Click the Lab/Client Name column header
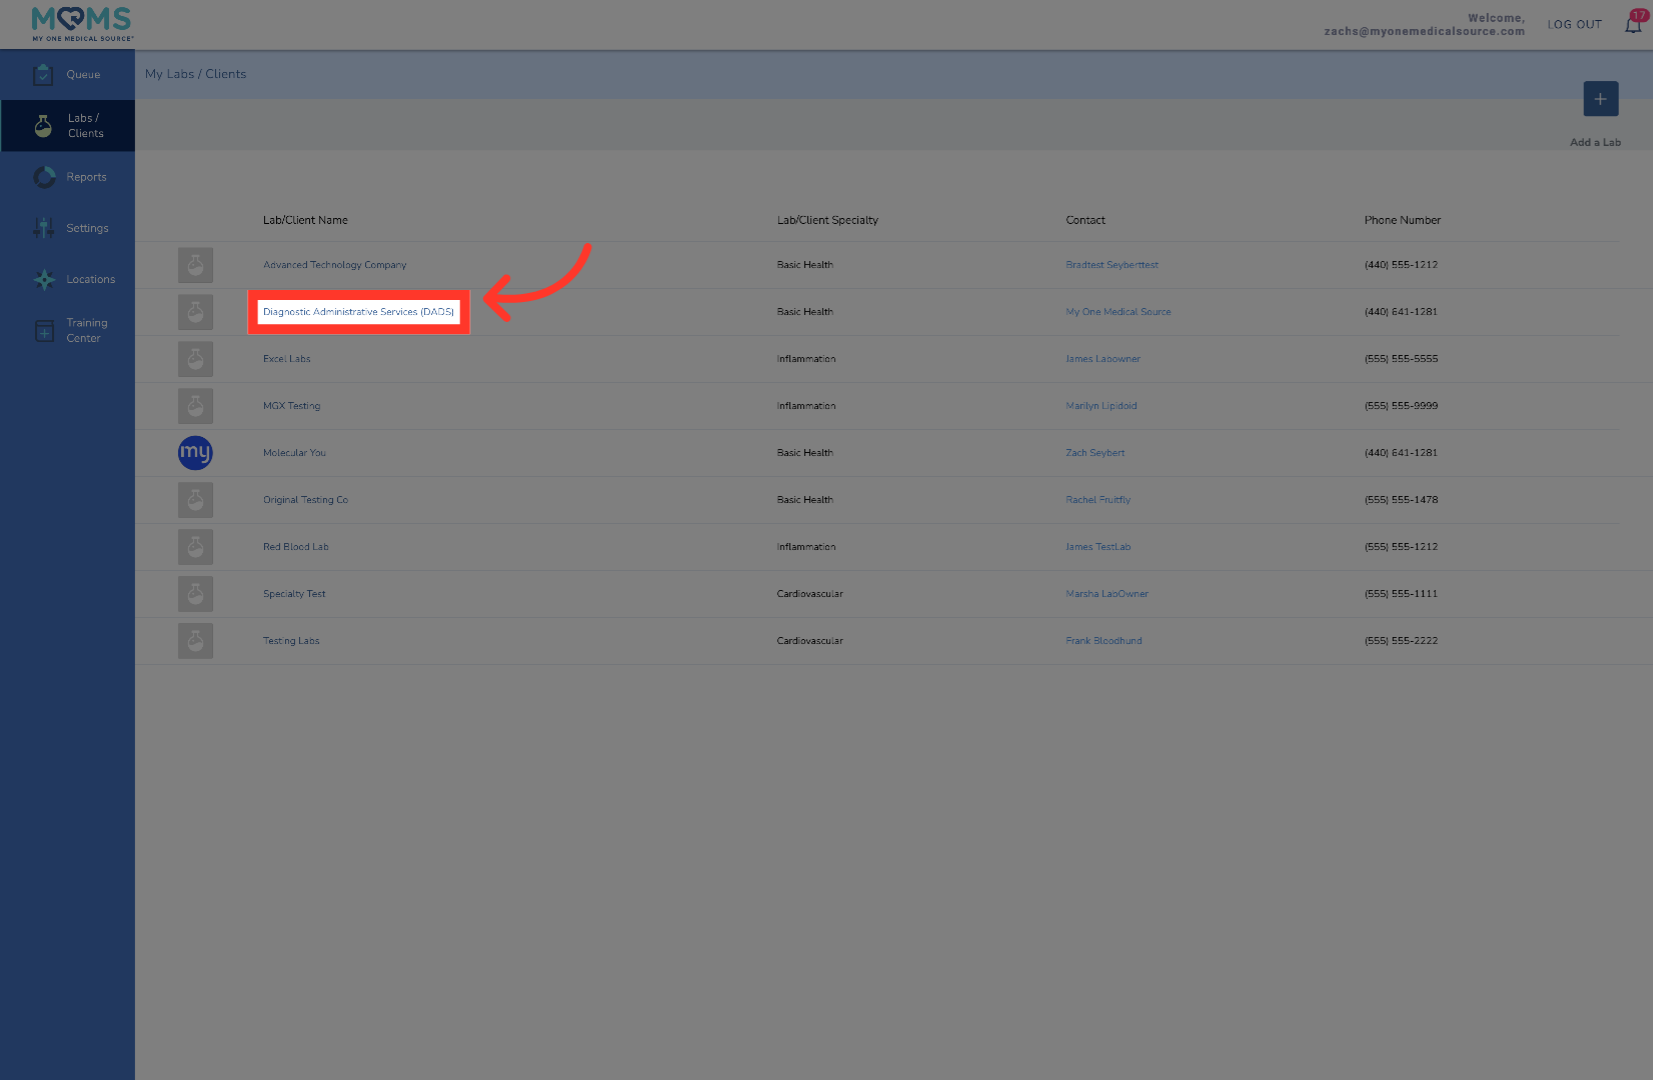1653x1080 pixels. [305, 220]
